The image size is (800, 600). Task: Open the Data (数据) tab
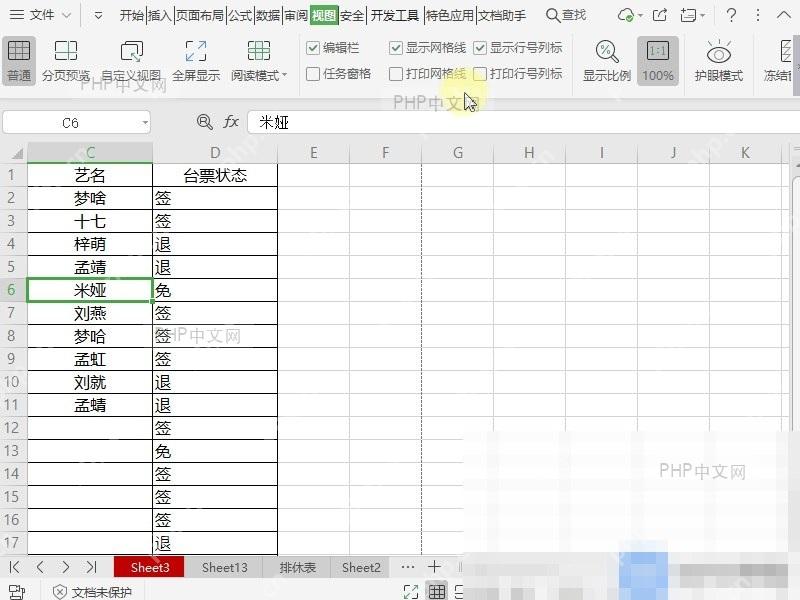point(268,15)
